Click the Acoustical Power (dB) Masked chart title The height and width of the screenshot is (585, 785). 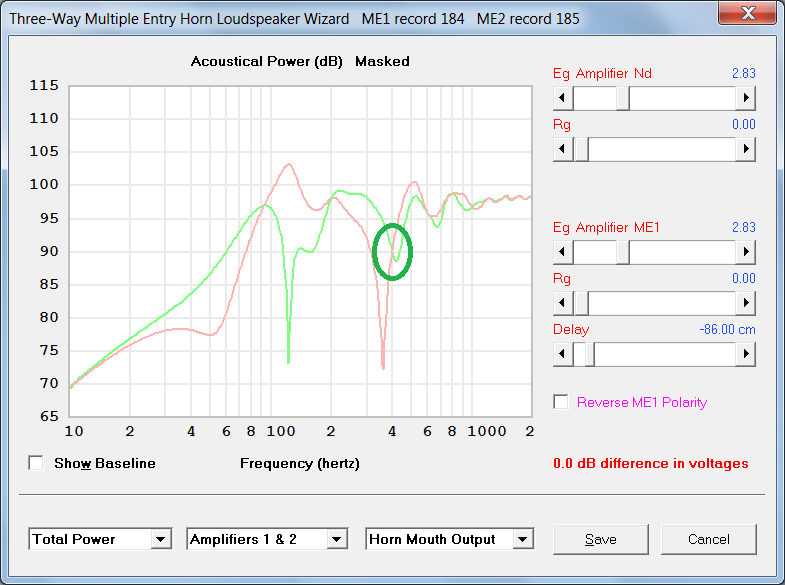click(x=300, y=62)
